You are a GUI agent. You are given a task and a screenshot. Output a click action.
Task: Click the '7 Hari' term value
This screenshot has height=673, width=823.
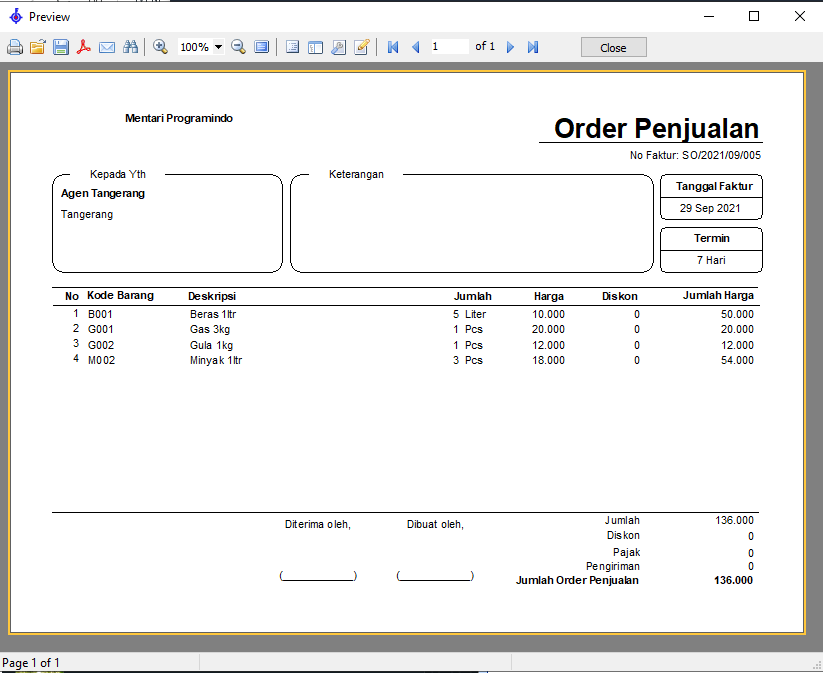pos(711,260)
